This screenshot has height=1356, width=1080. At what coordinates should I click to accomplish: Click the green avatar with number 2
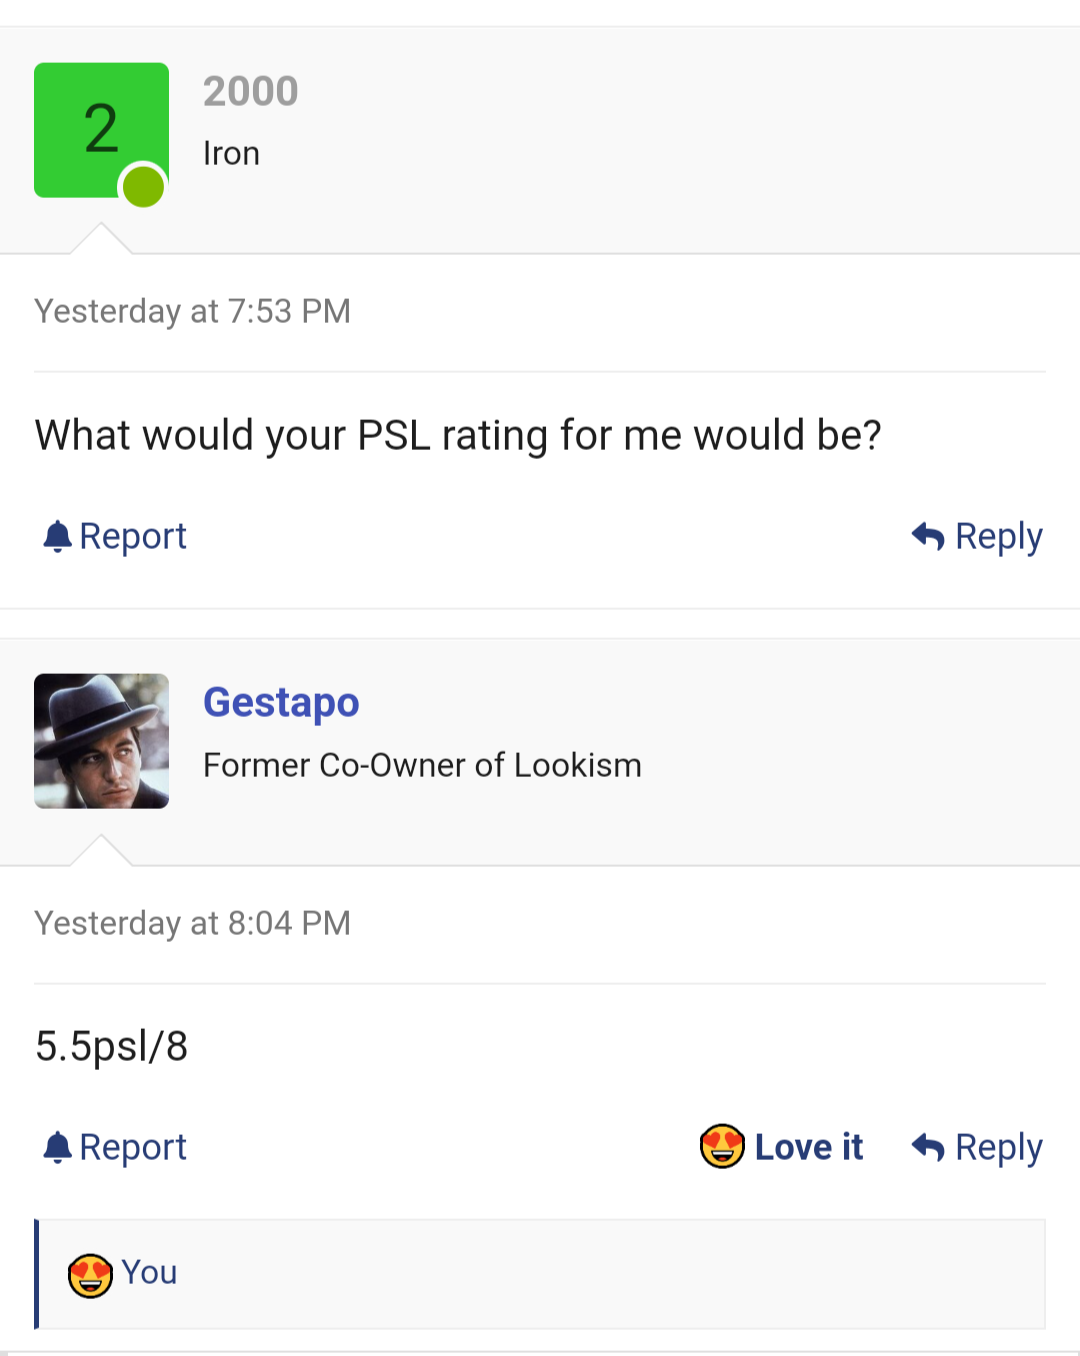pyautogui.click(x=101, y=130)
